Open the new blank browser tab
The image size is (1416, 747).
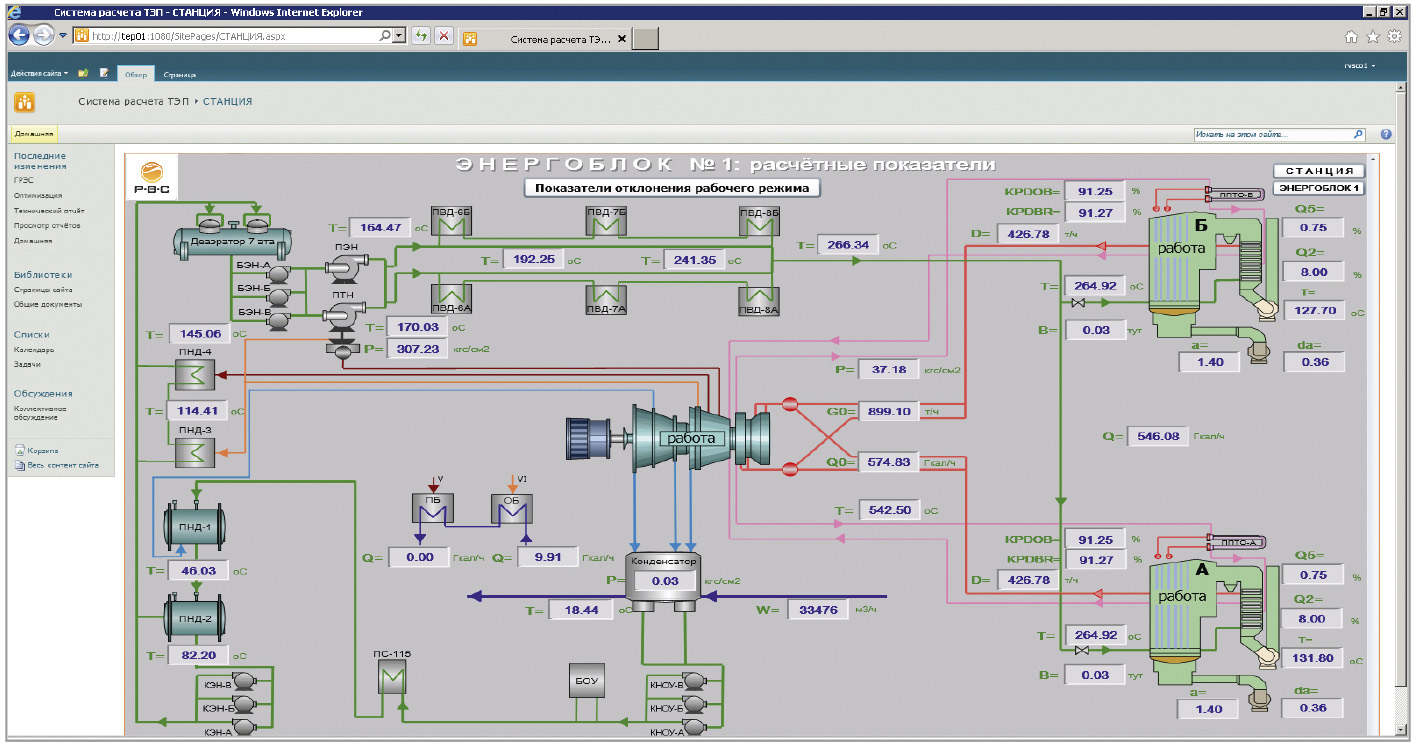click(647, 39)
